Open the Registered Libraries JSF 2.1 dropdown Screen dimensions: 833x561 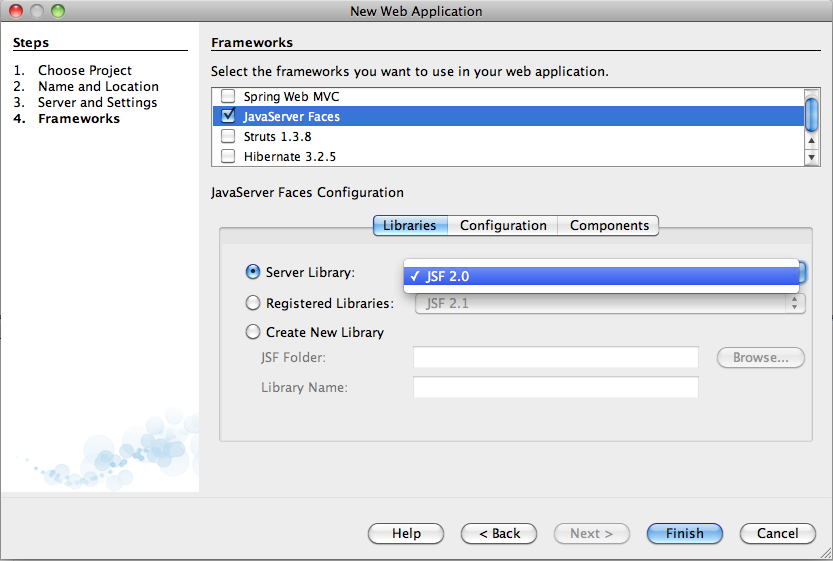(610, 303)
